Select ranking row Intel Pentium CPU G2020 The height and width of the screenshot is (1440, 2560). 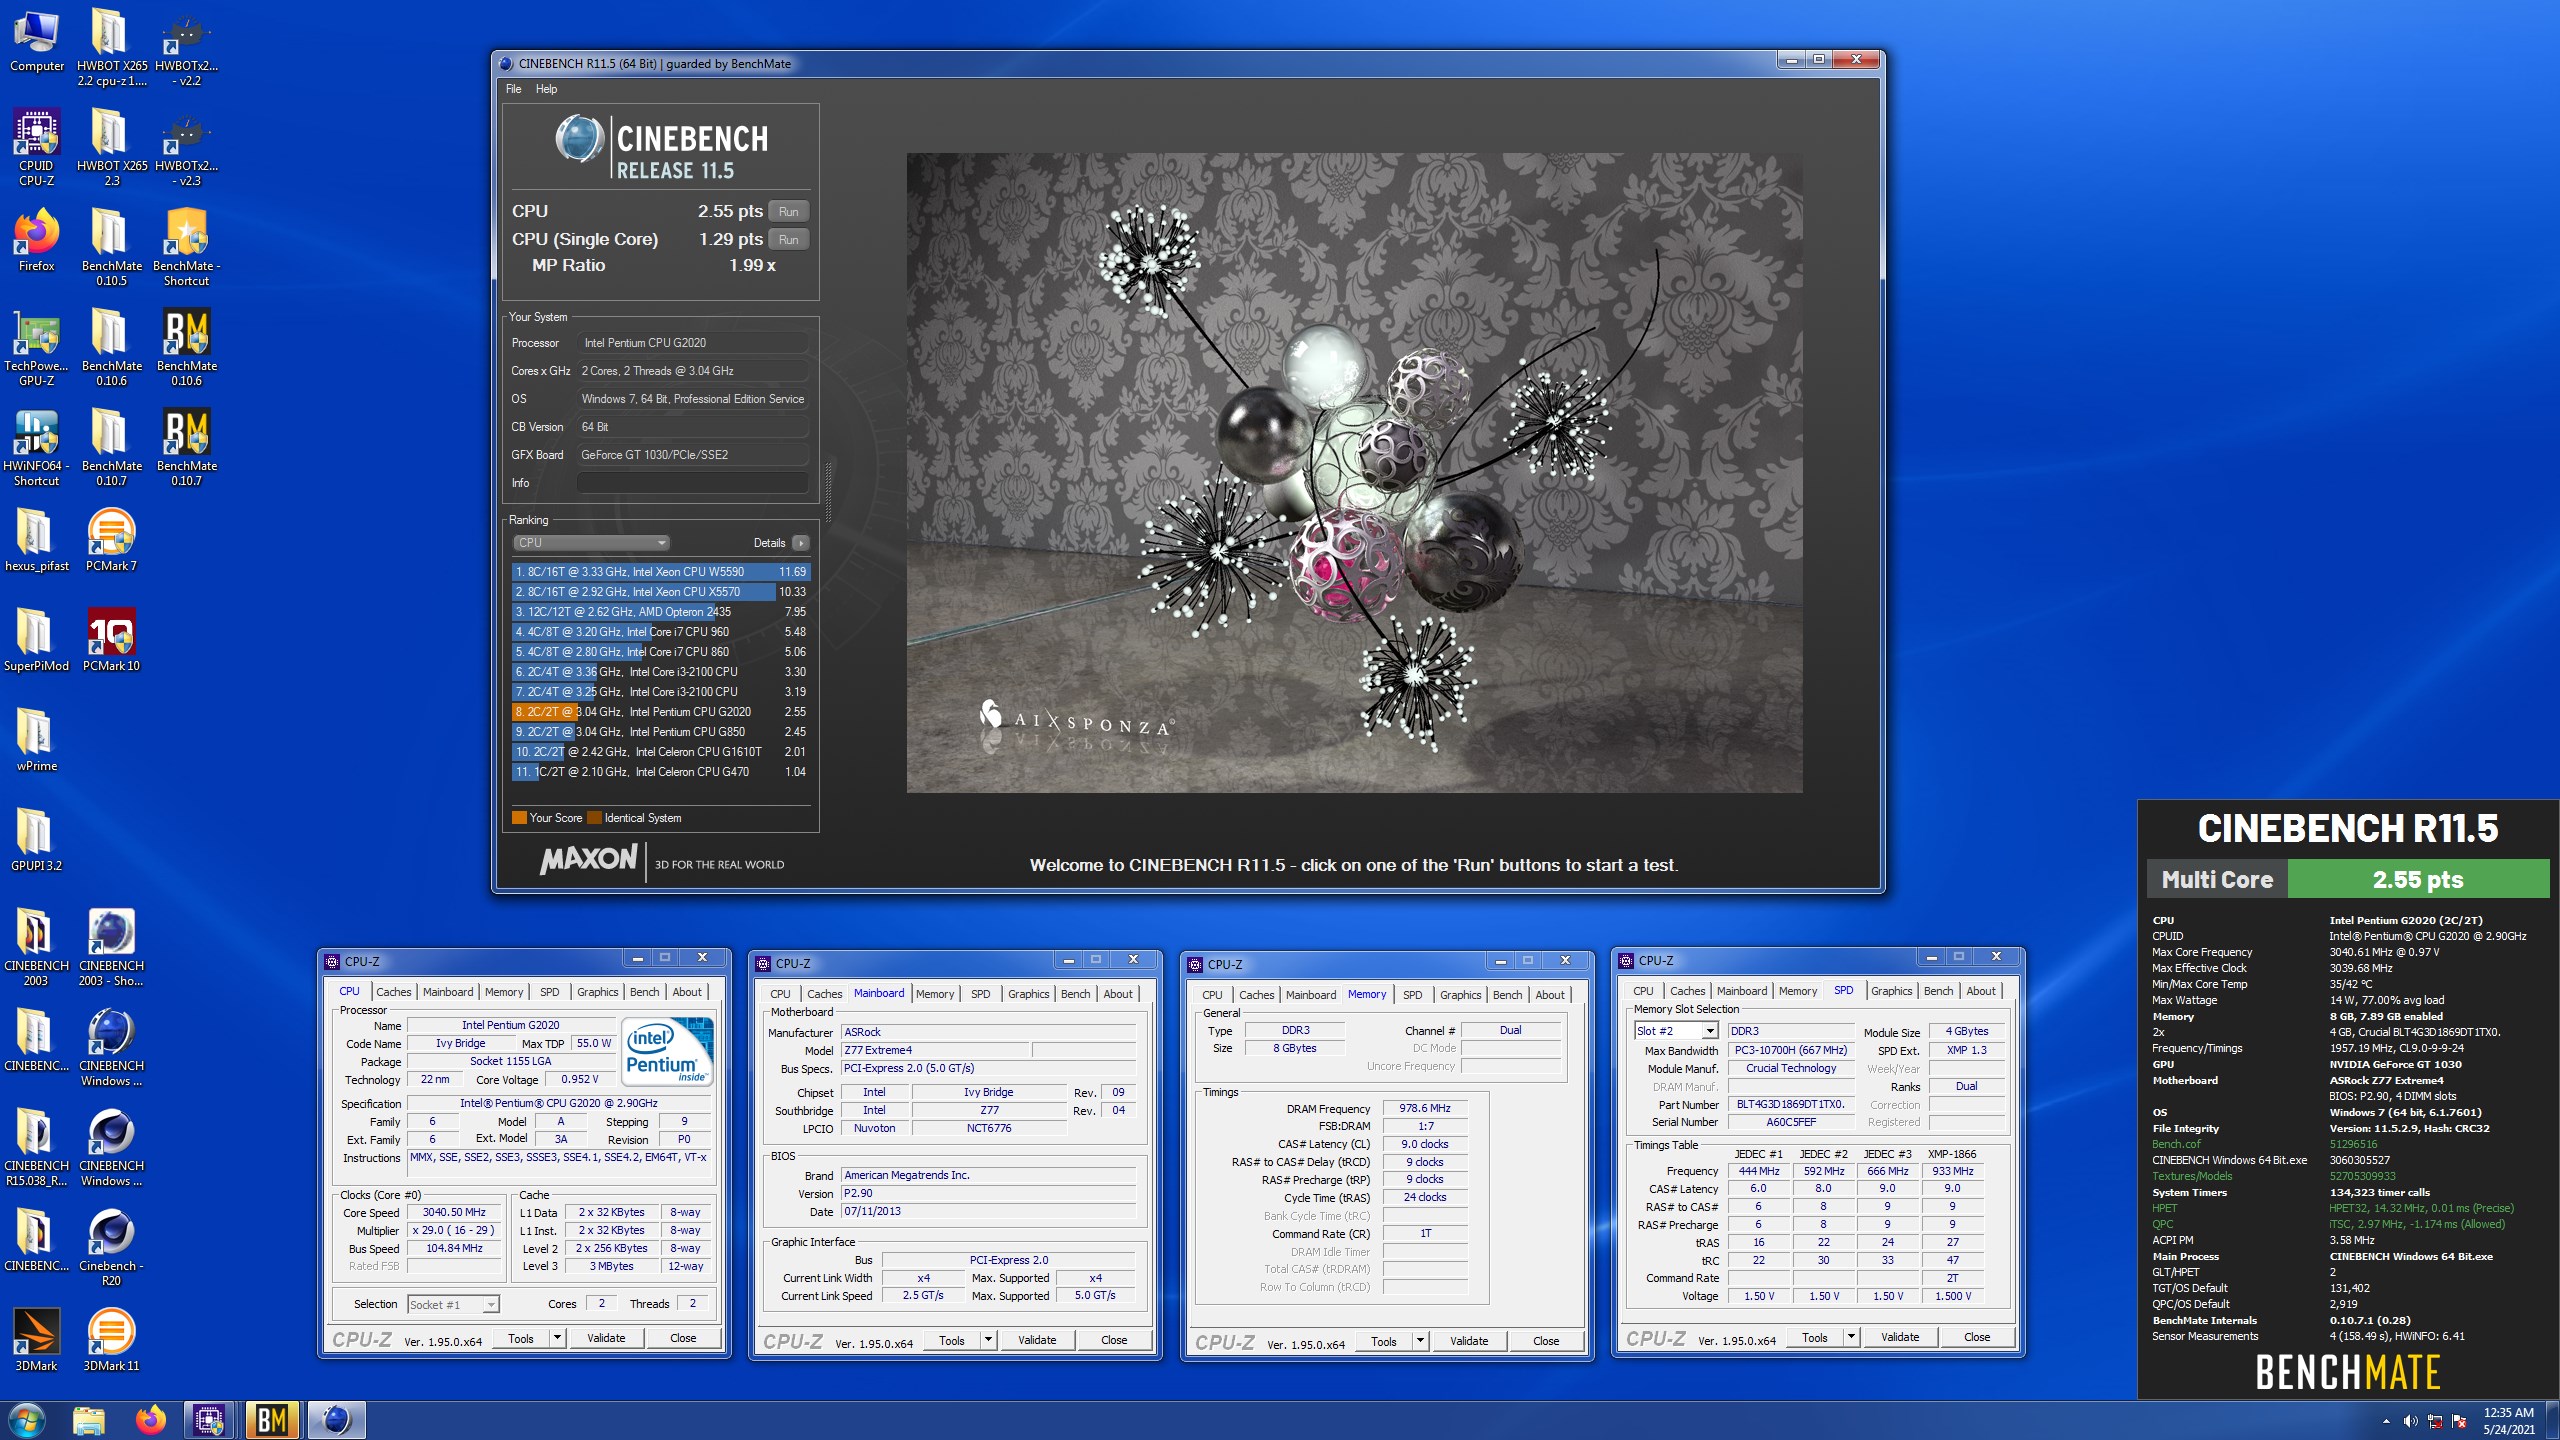(660, 712)
